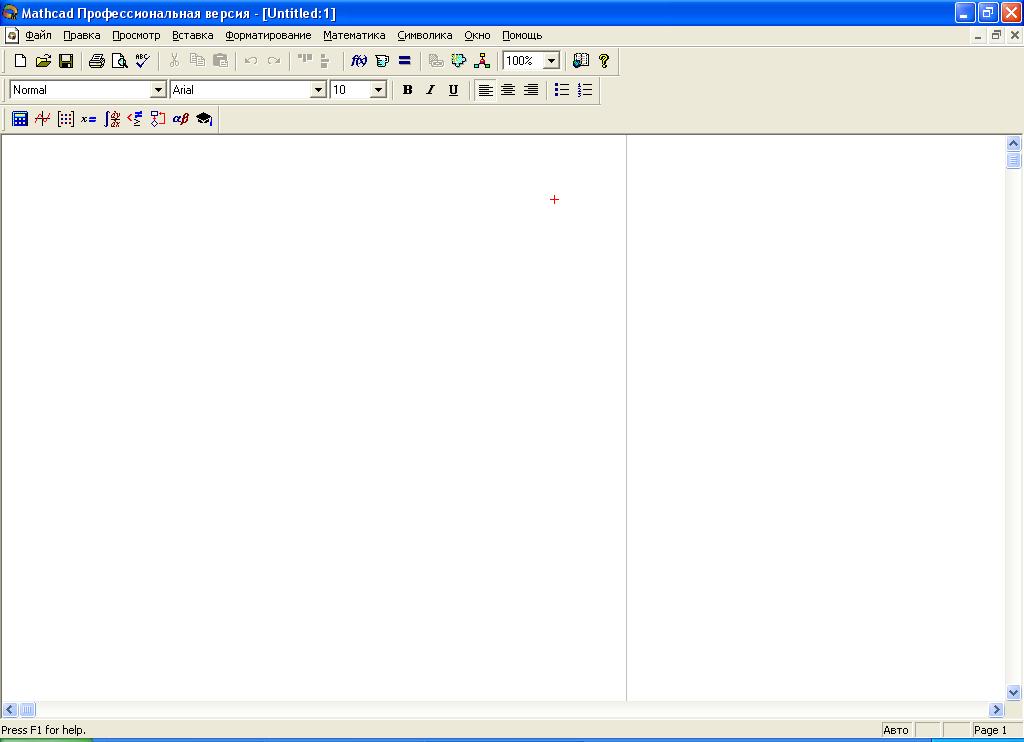Open a file with the folder icon

coord(43,61)
